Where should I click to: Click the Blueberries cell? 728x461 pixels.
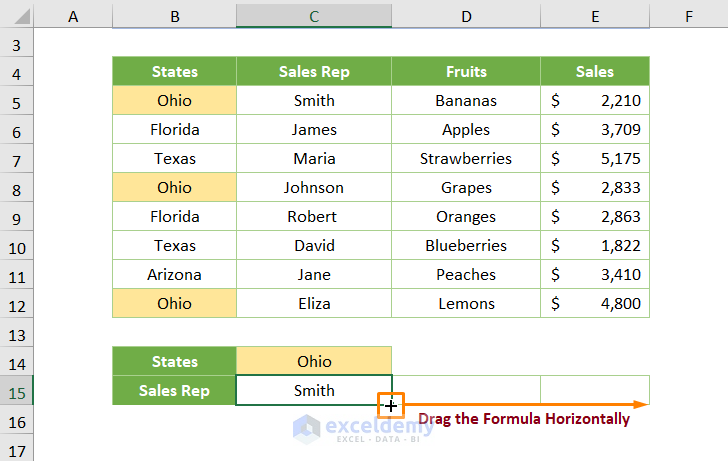click(x=466, y=246)
